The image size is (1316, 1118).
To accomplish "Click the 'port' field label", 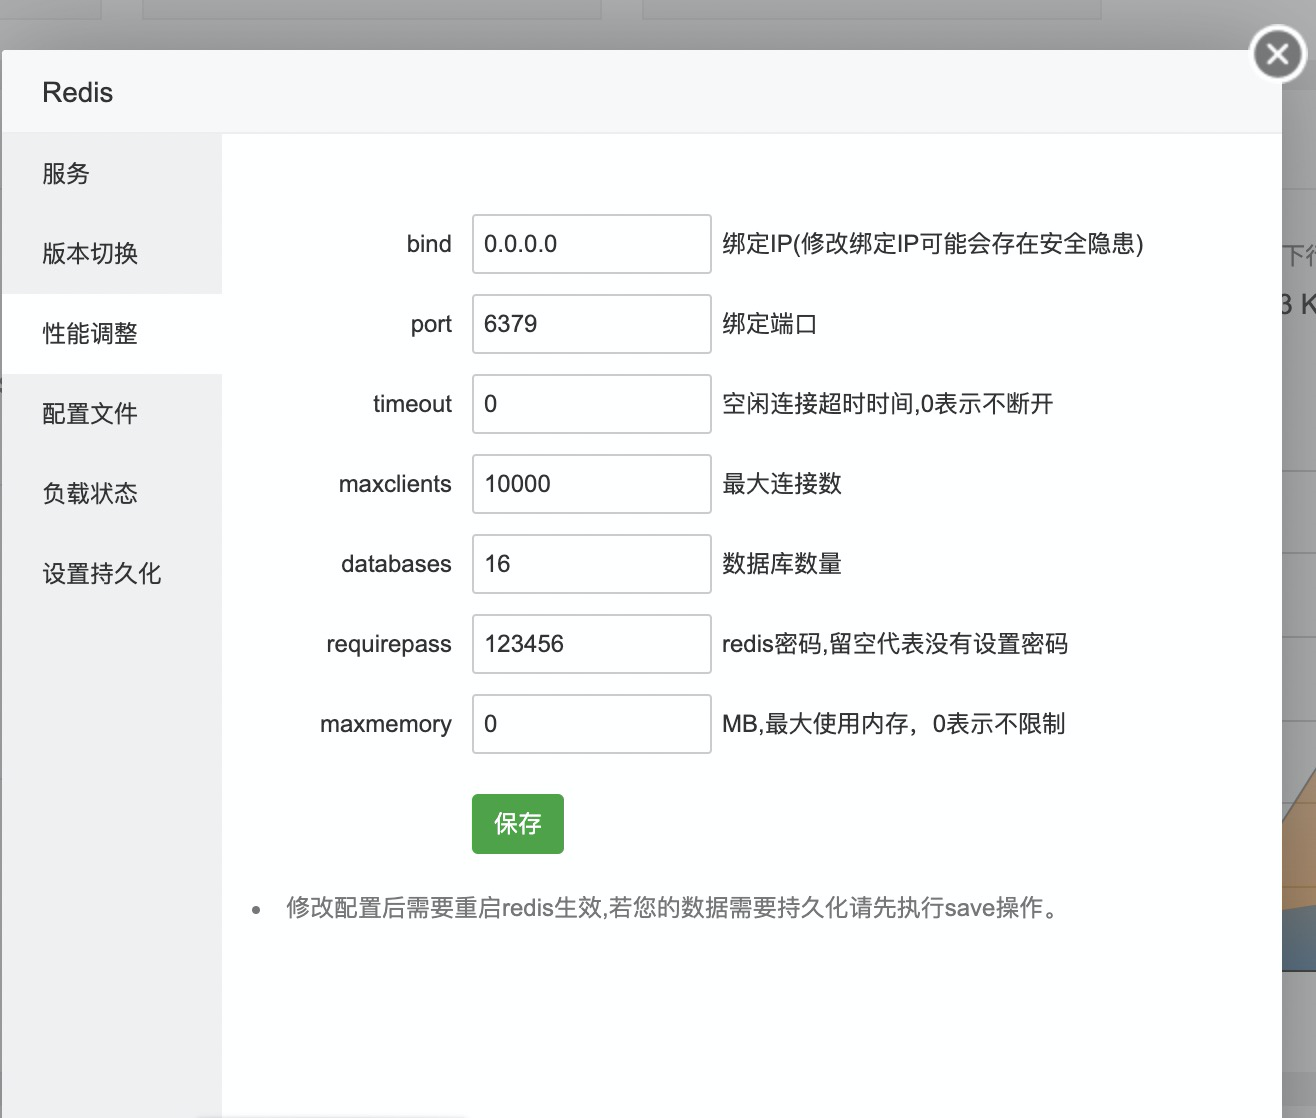I will pyautogui.click(x=431, y=325).
